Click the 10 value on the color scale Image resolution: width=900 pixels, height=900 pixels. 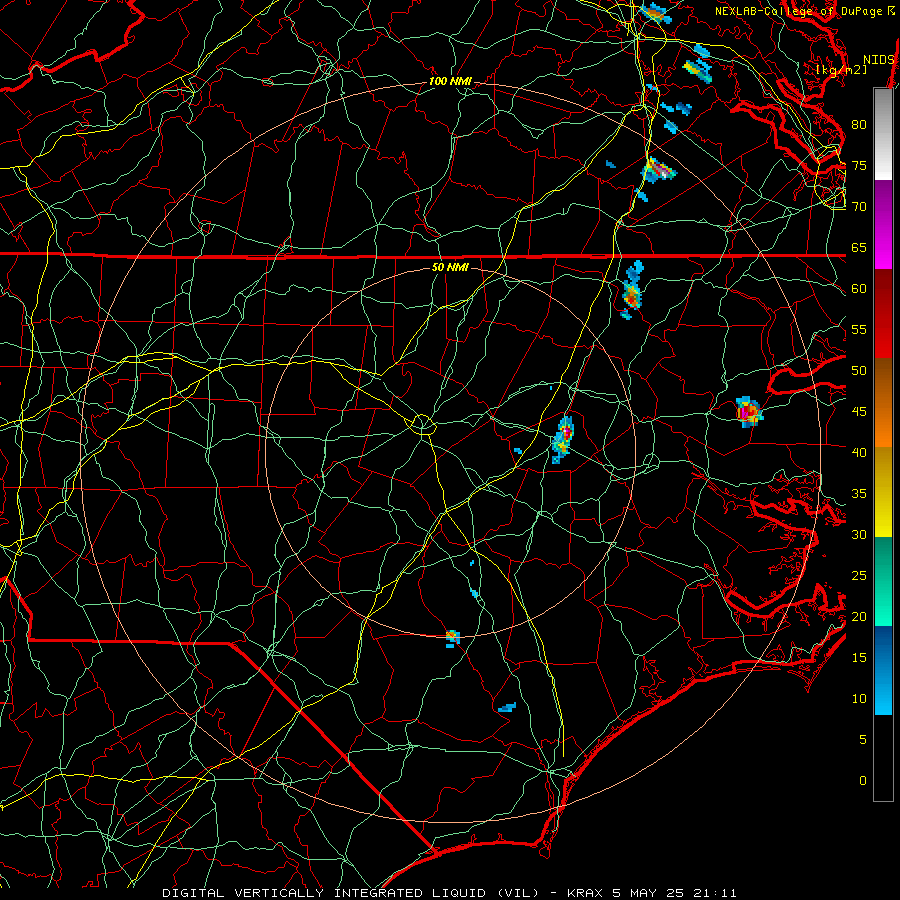(859, 699)
